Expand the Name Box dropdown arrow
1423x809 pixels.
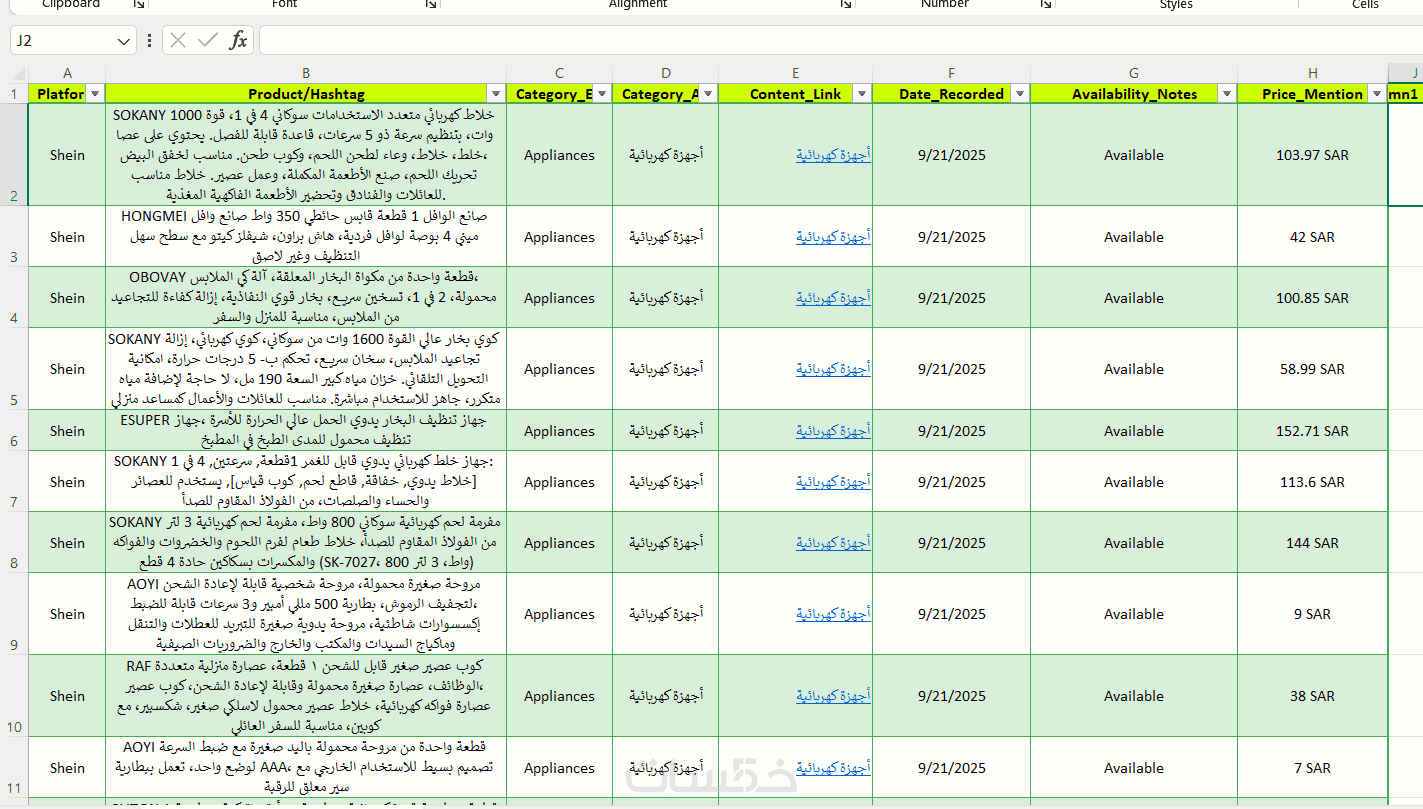[x=124, y=41]
